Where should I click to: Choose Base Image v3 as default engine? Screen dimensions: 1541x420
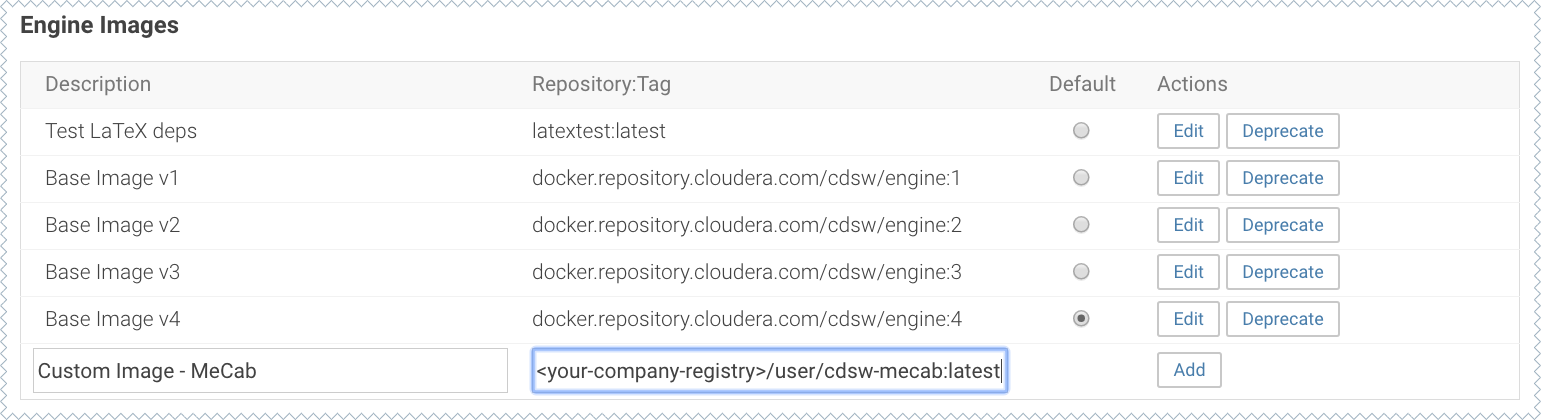[1081, 272]
